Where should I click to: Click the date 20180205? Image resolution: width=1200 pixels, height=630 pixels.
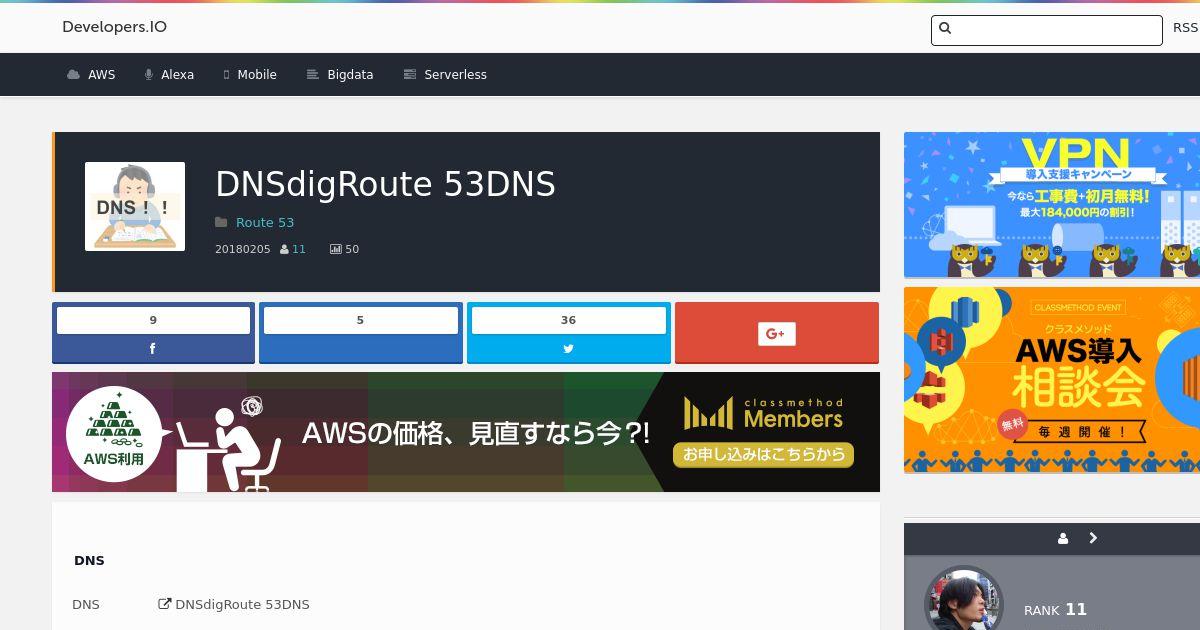coord(243,249)
